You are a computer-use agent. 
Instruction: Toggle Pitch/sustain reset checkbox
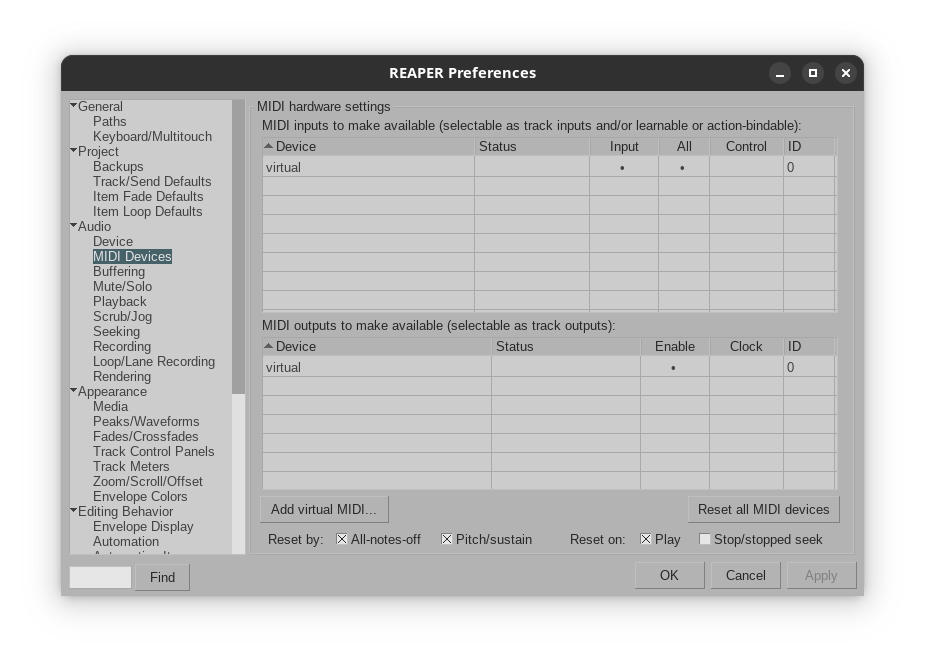447,539
